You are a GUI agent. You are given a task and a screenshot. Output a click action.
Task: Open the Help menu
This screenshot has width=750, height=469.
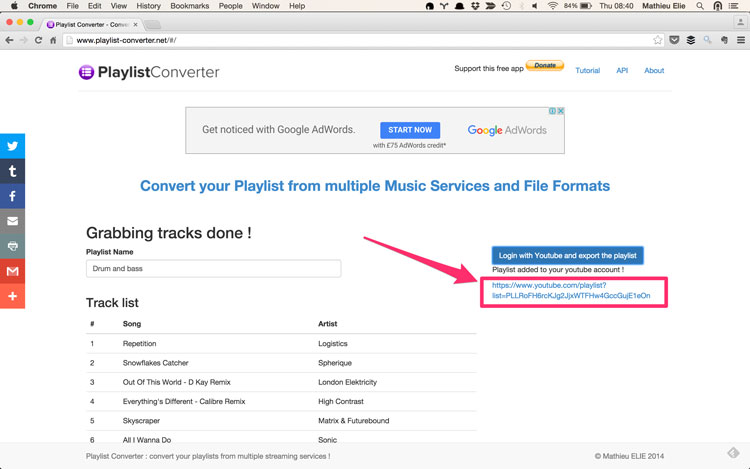pyautogui.click(x=297, y=6)
